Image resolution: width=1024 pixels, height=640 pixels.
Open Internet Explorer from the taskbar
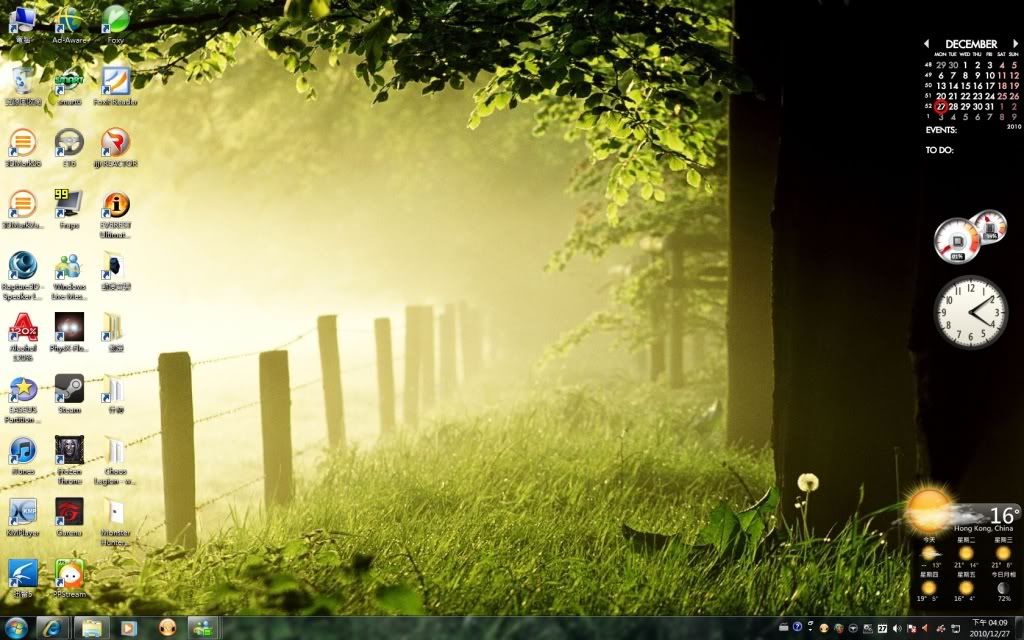click(x=52, y=628)
